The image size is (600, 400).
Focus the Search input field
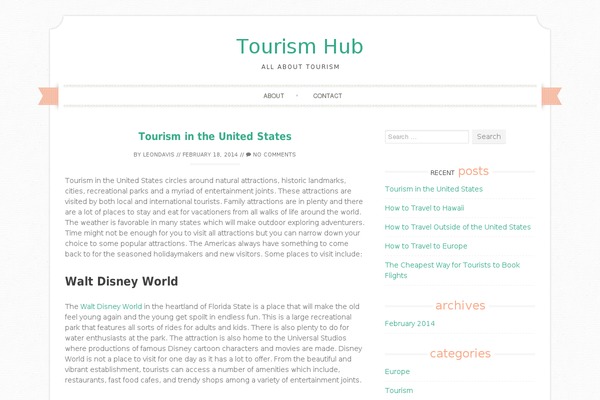coord(427,137)
